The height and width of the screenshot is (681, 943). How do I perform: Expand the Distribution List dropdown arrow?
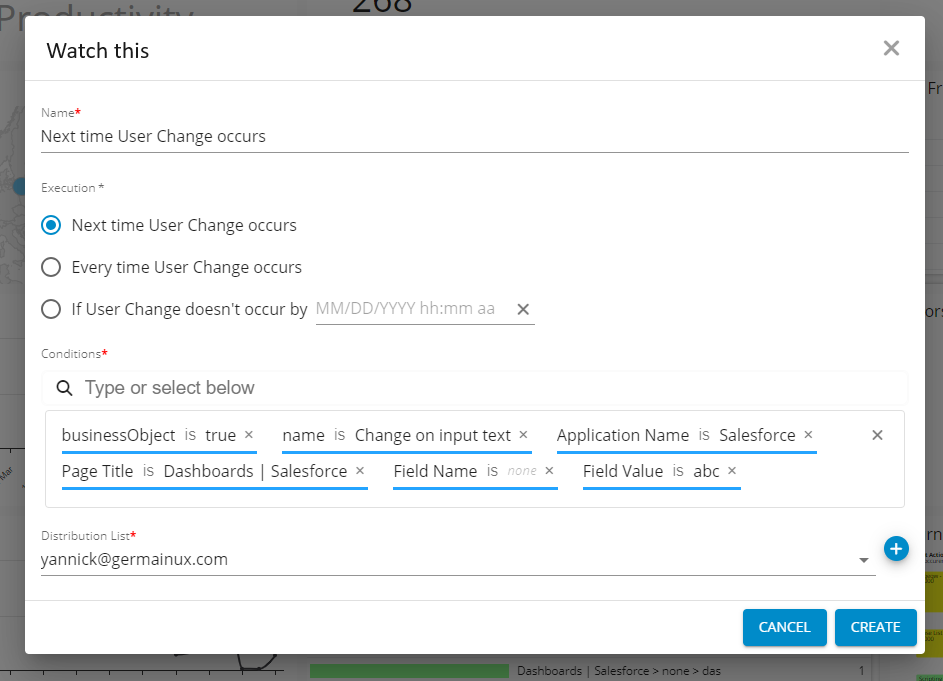coord(864,561)
